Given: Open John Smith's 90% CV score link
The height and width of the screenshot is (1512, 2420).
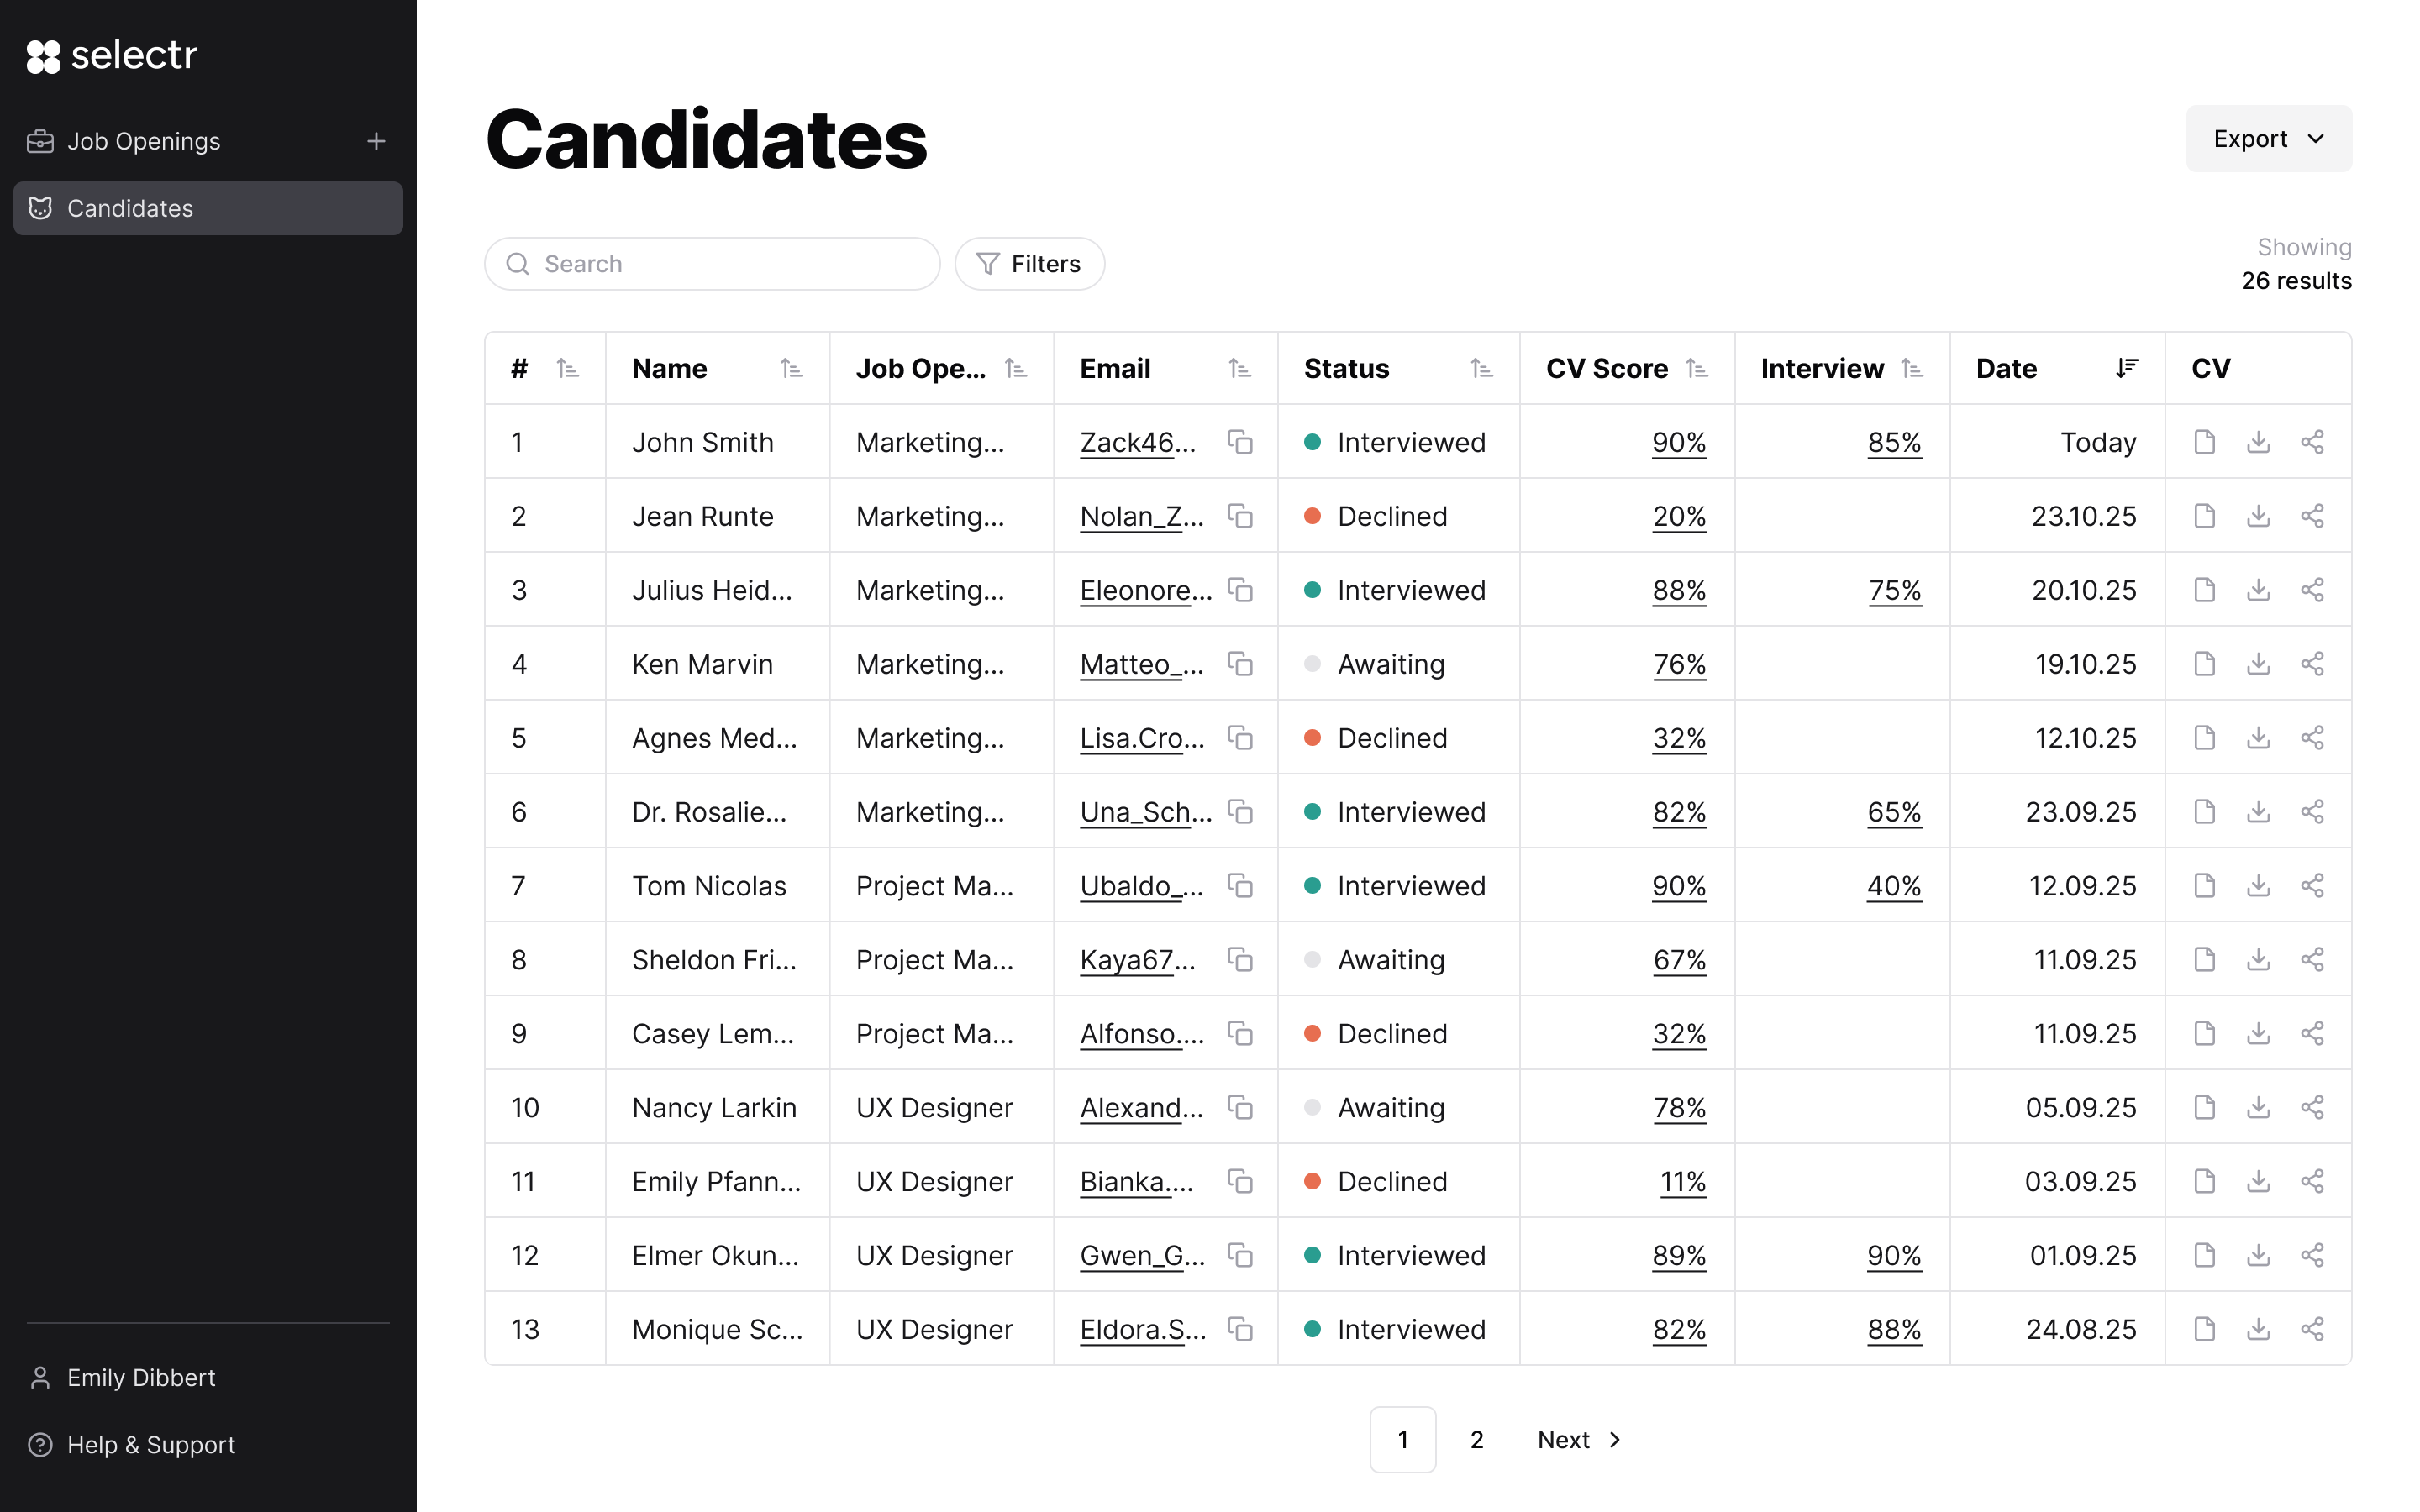Looking at the screenshot, I should [1678, 442].
